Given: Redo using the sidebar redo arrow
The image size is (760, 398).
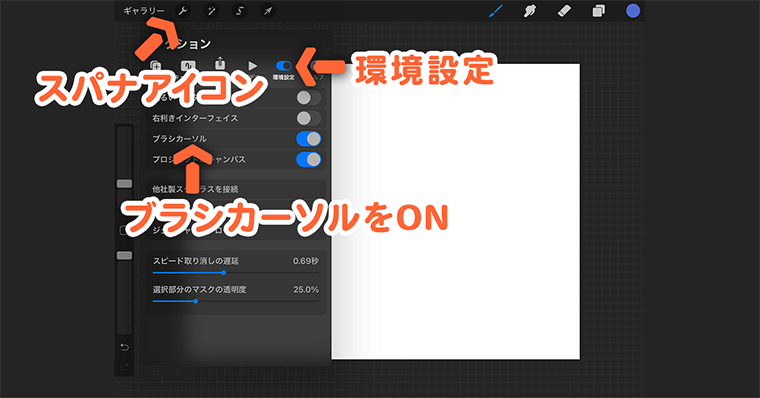Looking at the screenshot, I should point(125,367).
